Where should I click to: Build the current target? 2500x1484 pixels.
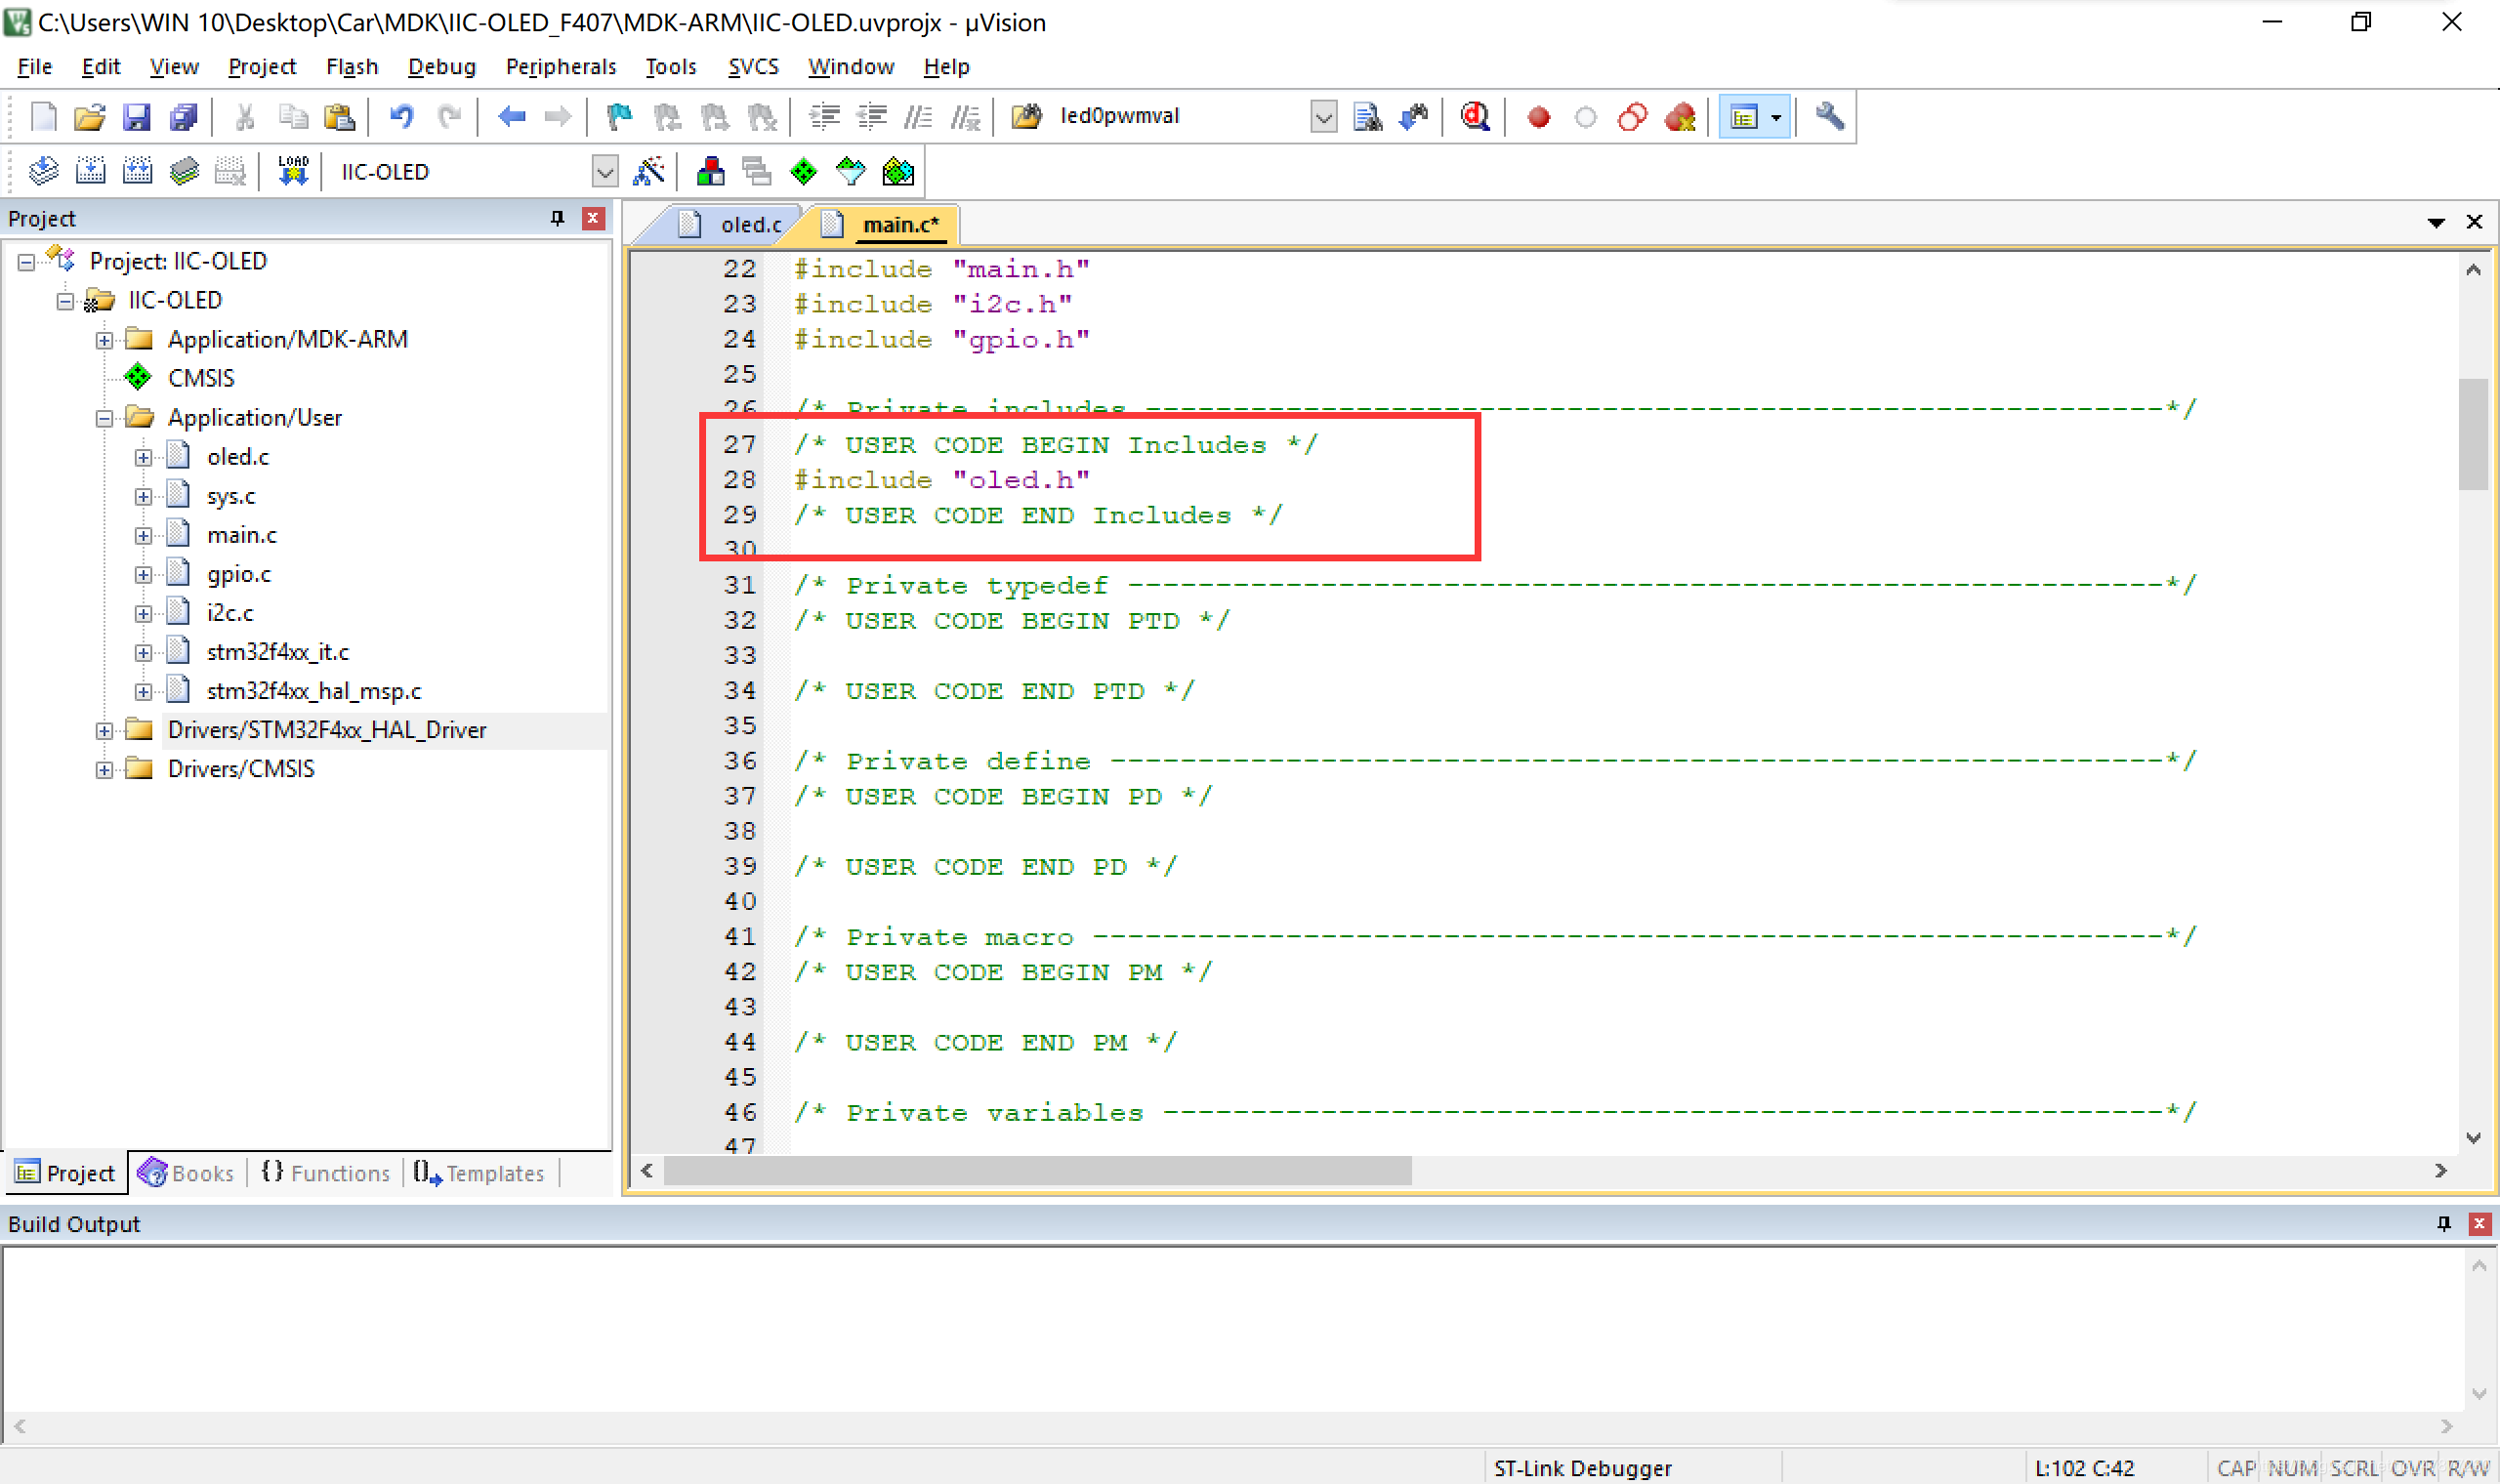coord(91,170)
